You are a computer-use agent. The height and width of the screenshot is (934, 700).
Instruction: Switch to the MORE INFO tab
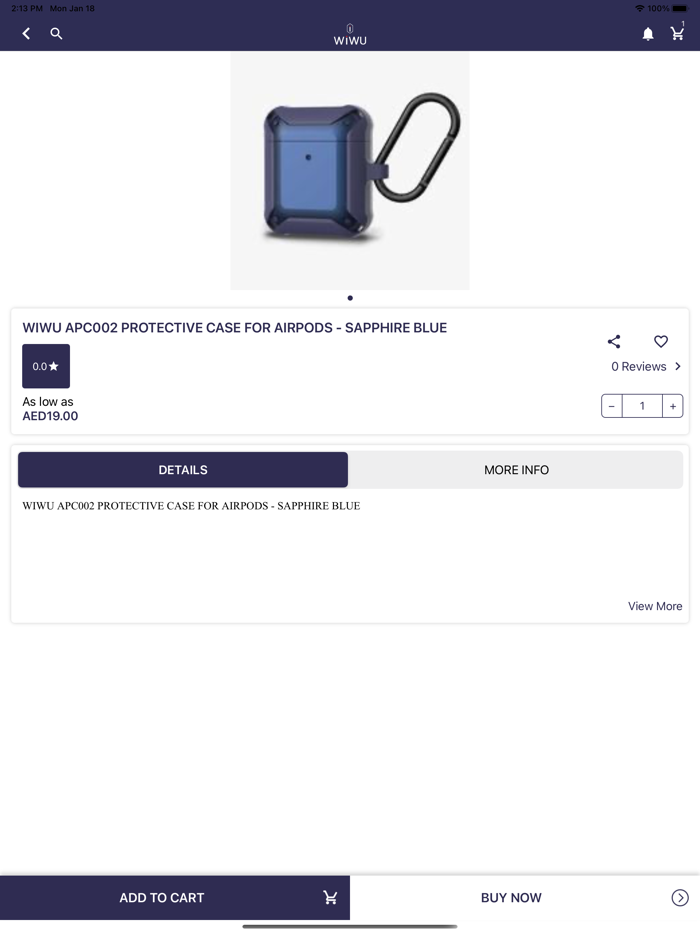pyautogui.click(x=516, y=470)
